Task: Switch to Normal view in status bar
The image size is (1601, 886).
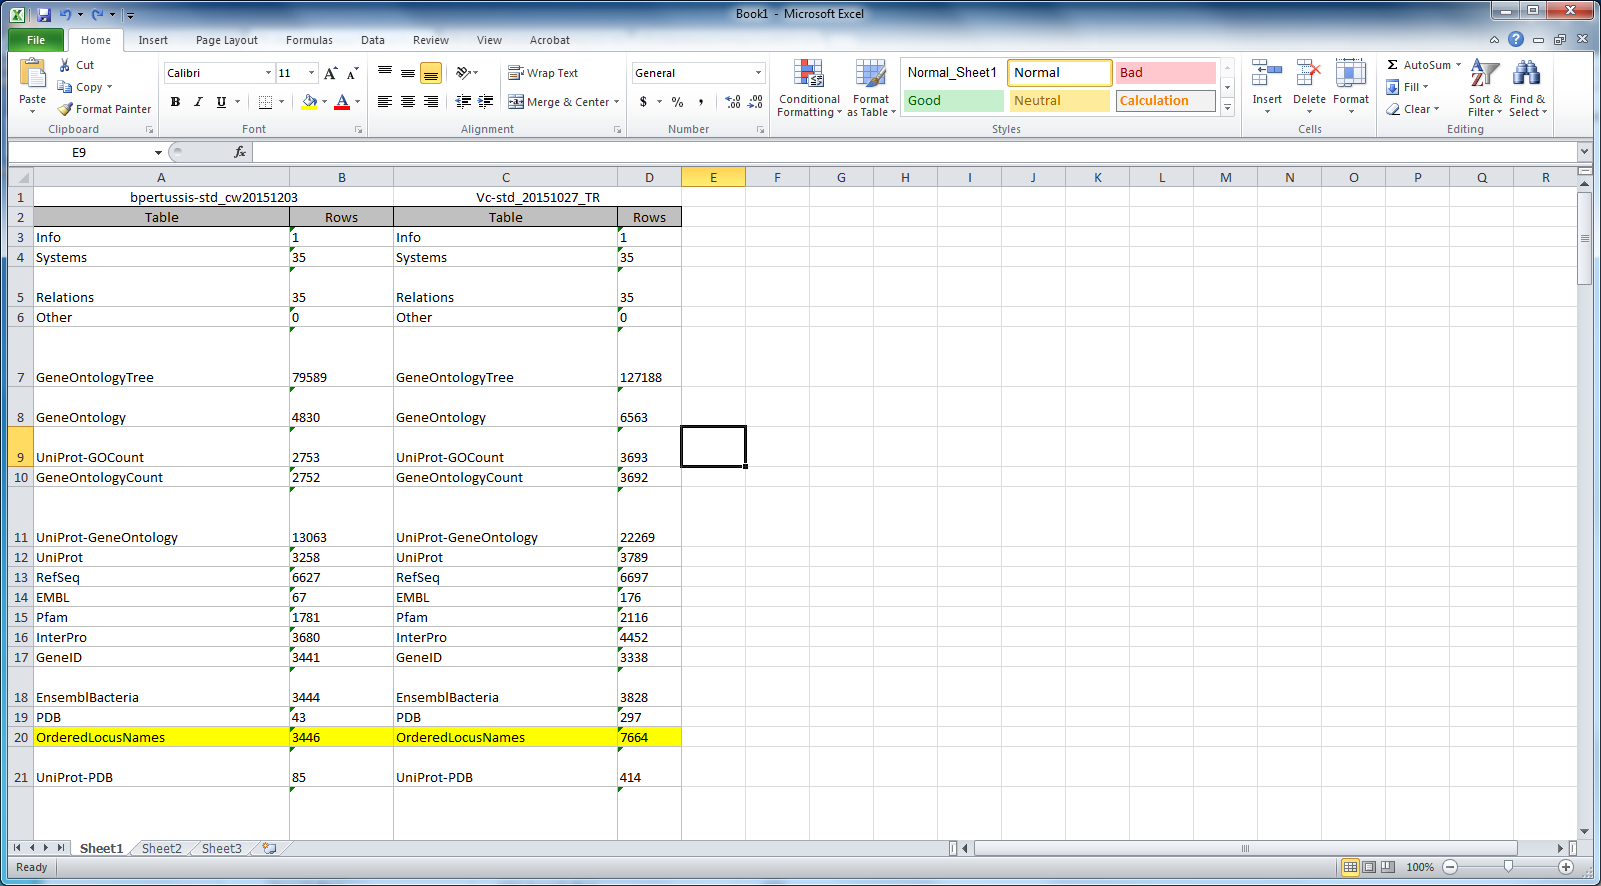Action: [x=1351, y=867]
